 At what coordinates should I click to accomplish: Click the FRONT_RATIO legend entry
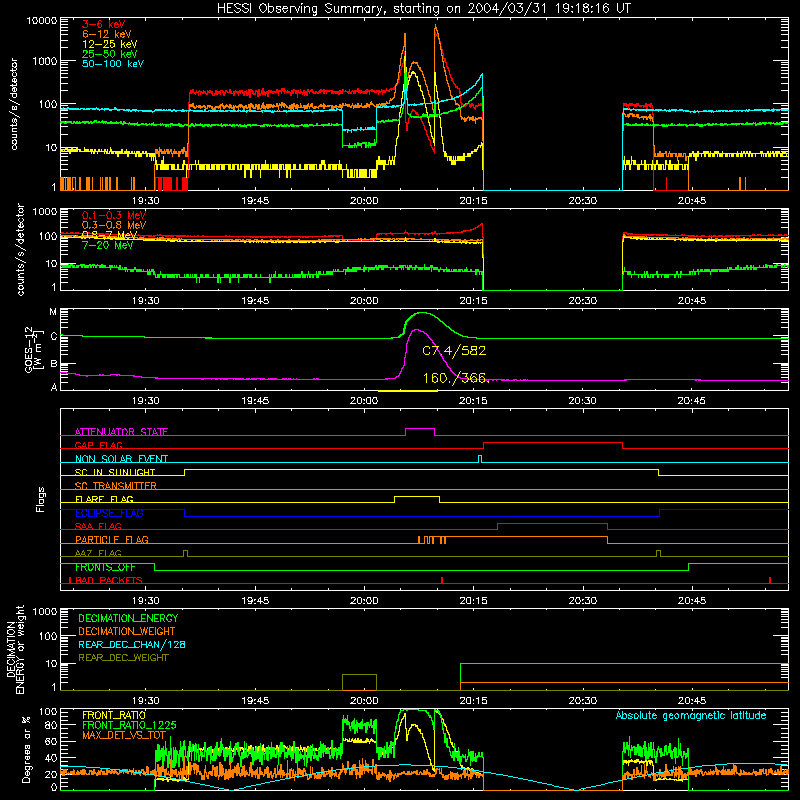pyautogui.click(x=114, y=715)
